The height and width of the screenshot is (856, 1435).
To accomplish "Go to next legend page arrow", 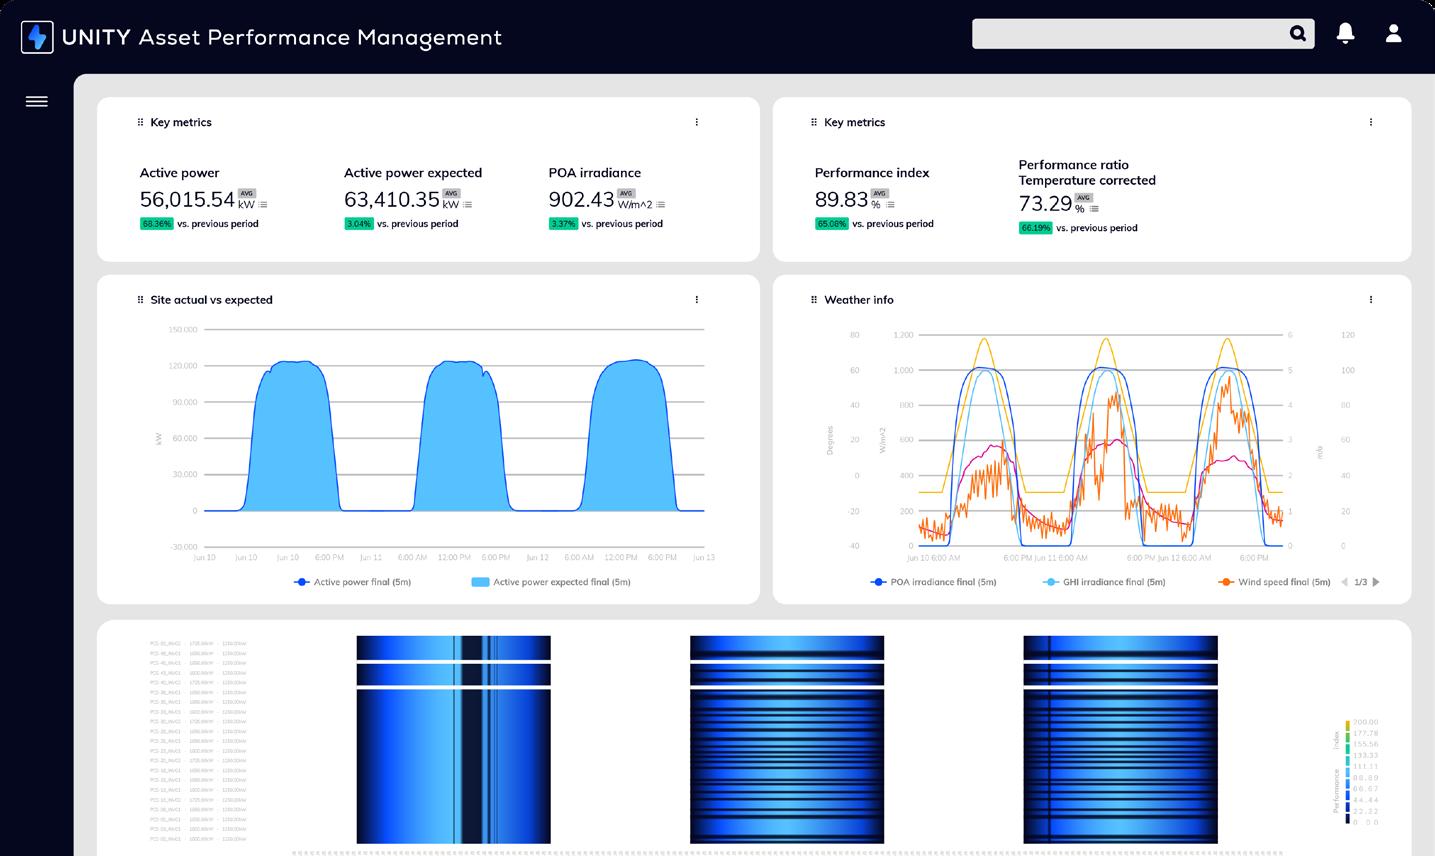I will pyautogui.click(x=1377, y=582).
